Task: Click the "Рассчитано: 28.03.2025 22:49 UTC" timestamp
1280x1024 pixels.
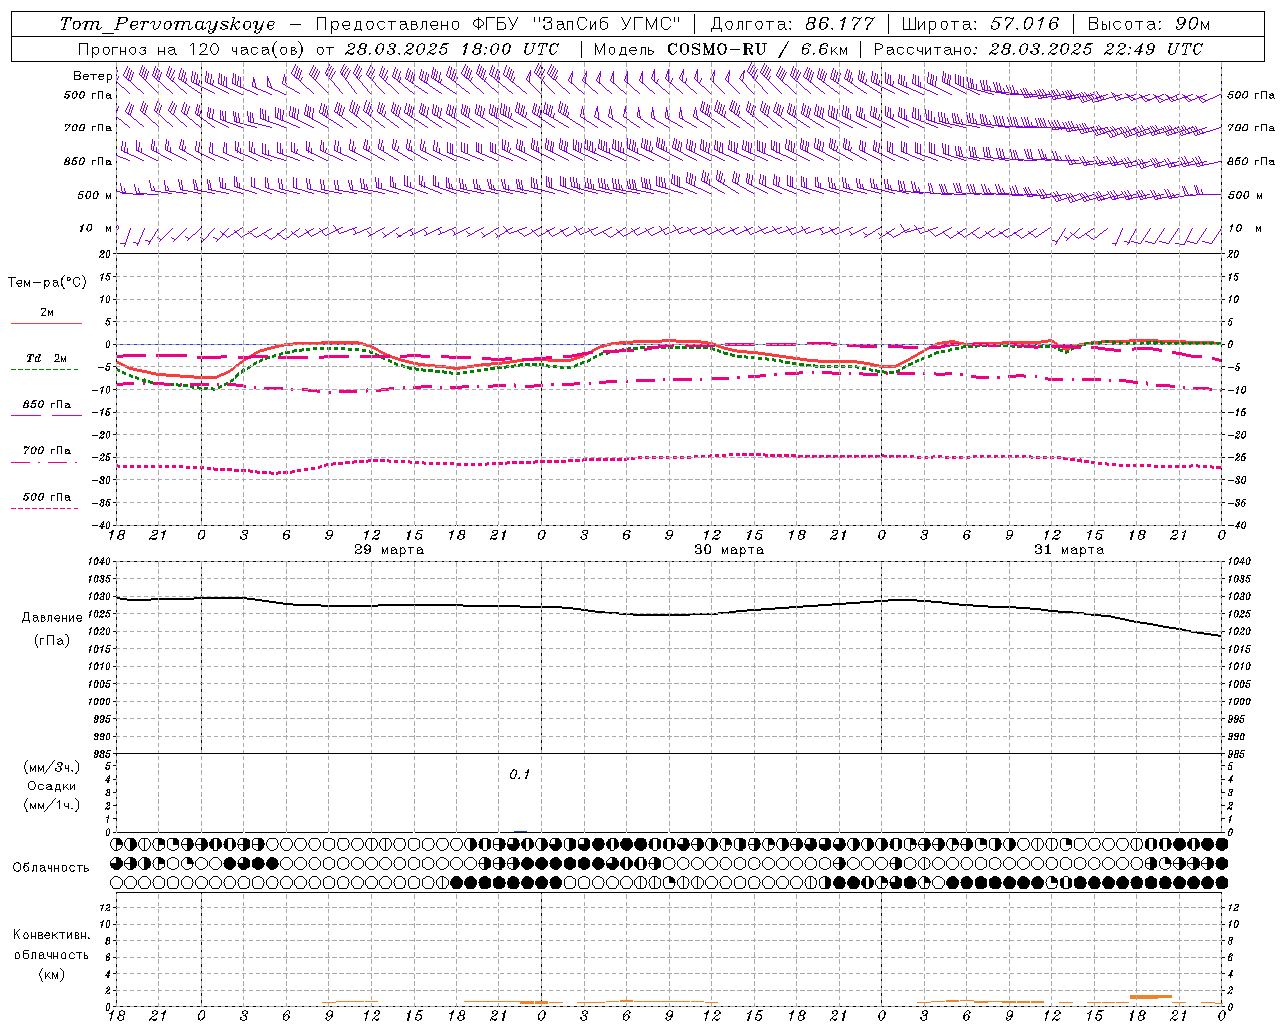Action: coord(1038,49)
